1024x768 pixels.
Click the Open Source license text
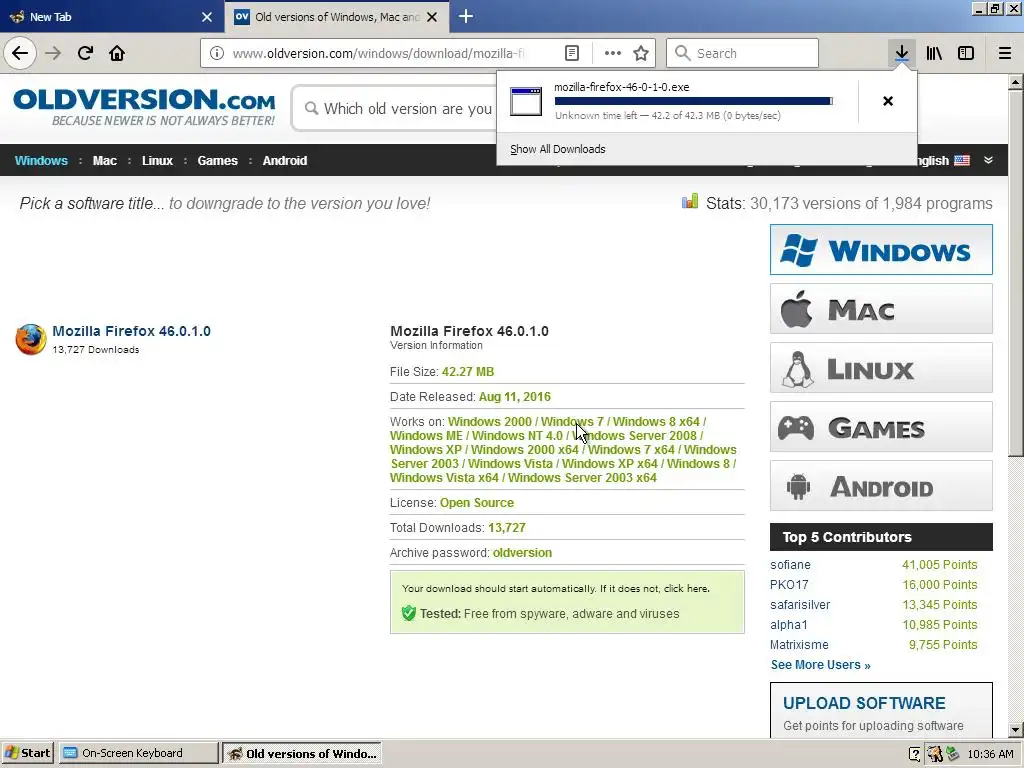477,503
